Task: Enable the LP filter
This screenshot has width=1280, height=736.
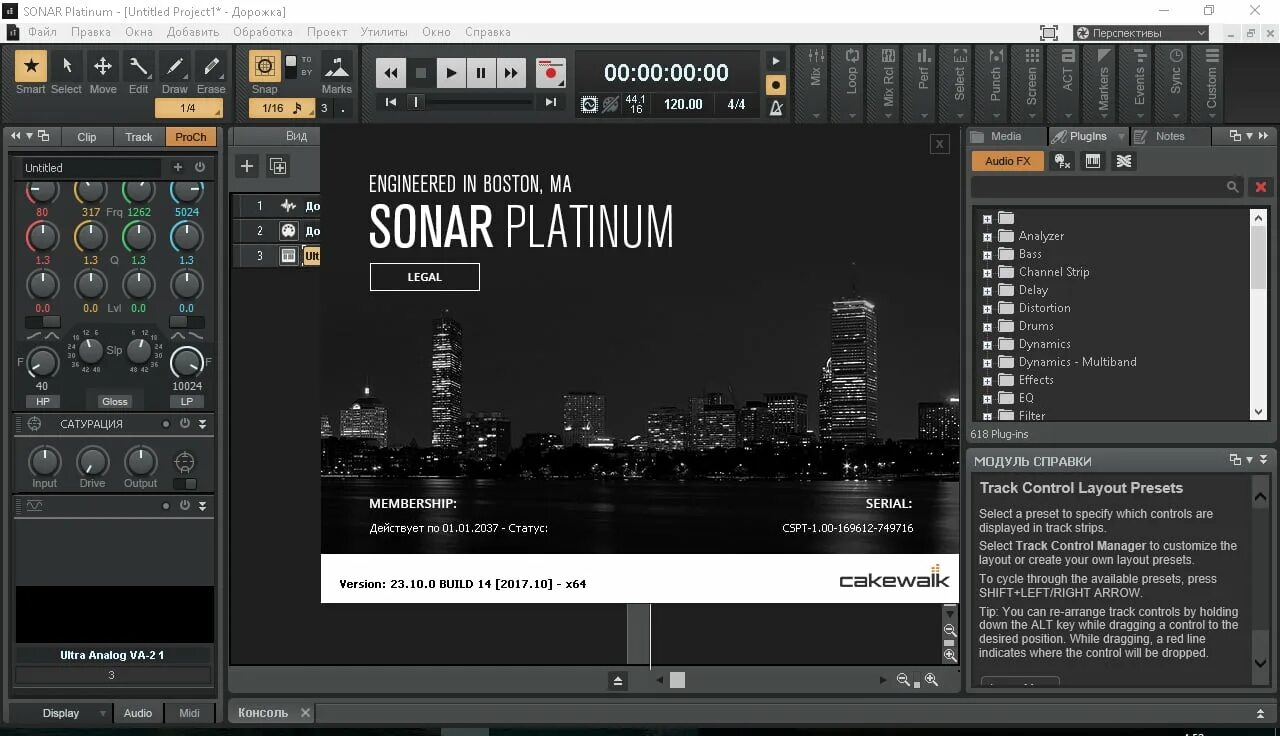Action: [187, 401]
